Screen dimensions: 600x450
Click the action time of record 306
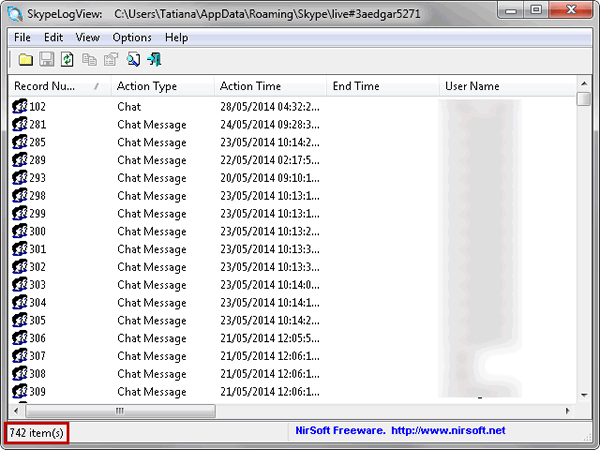270,338
